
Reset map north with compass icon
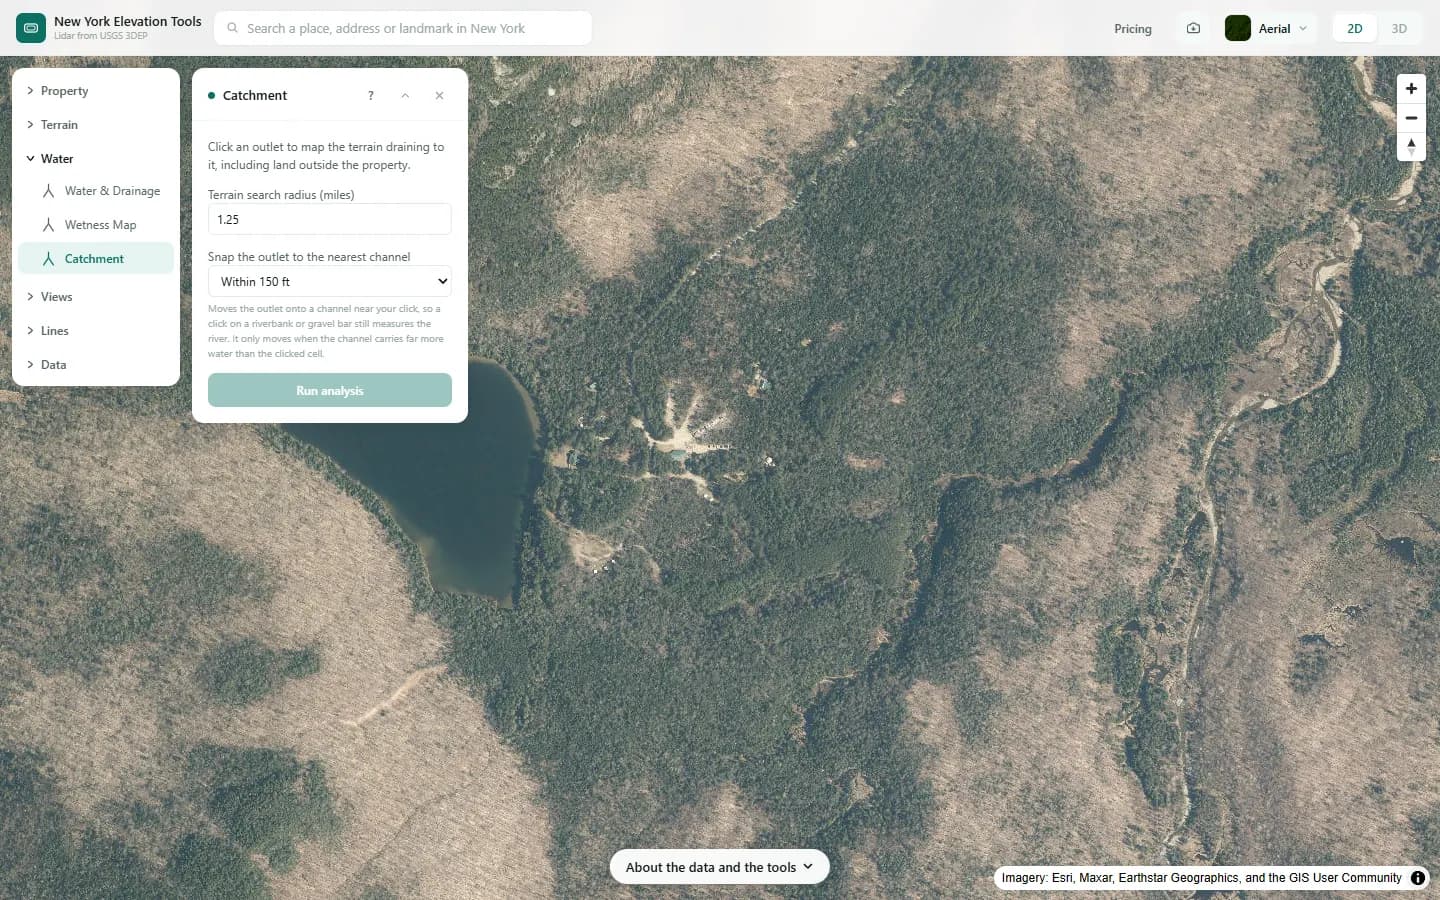(x=1411, y=147)
